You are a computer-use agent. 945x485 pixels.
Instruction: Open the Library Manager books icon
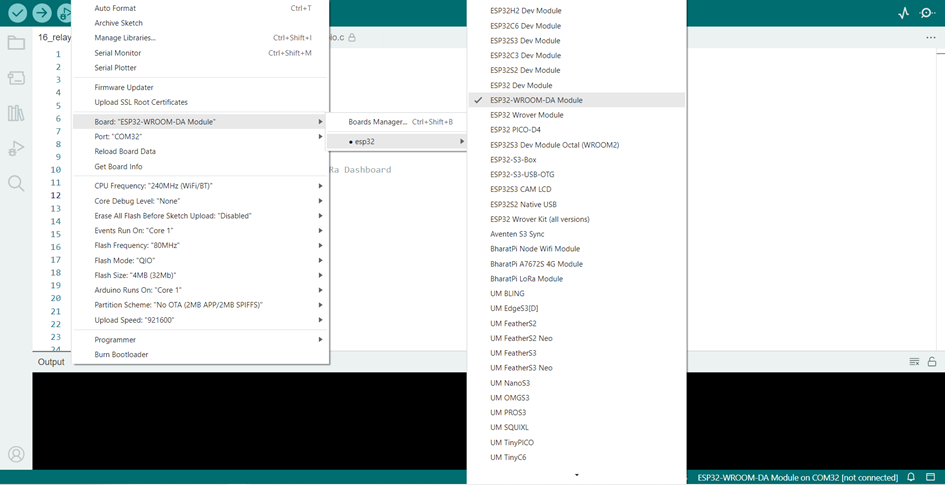[16, 113]
